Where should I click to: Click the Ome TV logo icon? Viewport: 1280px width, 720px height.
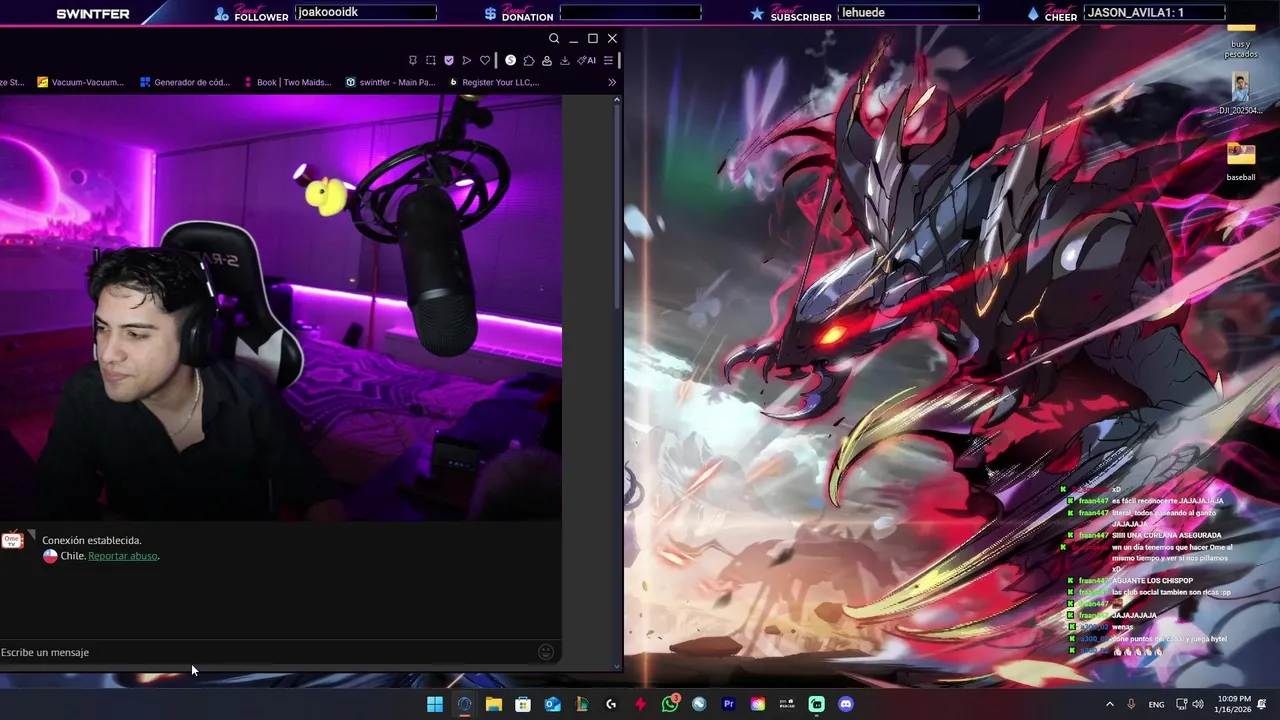click(12, 541)
